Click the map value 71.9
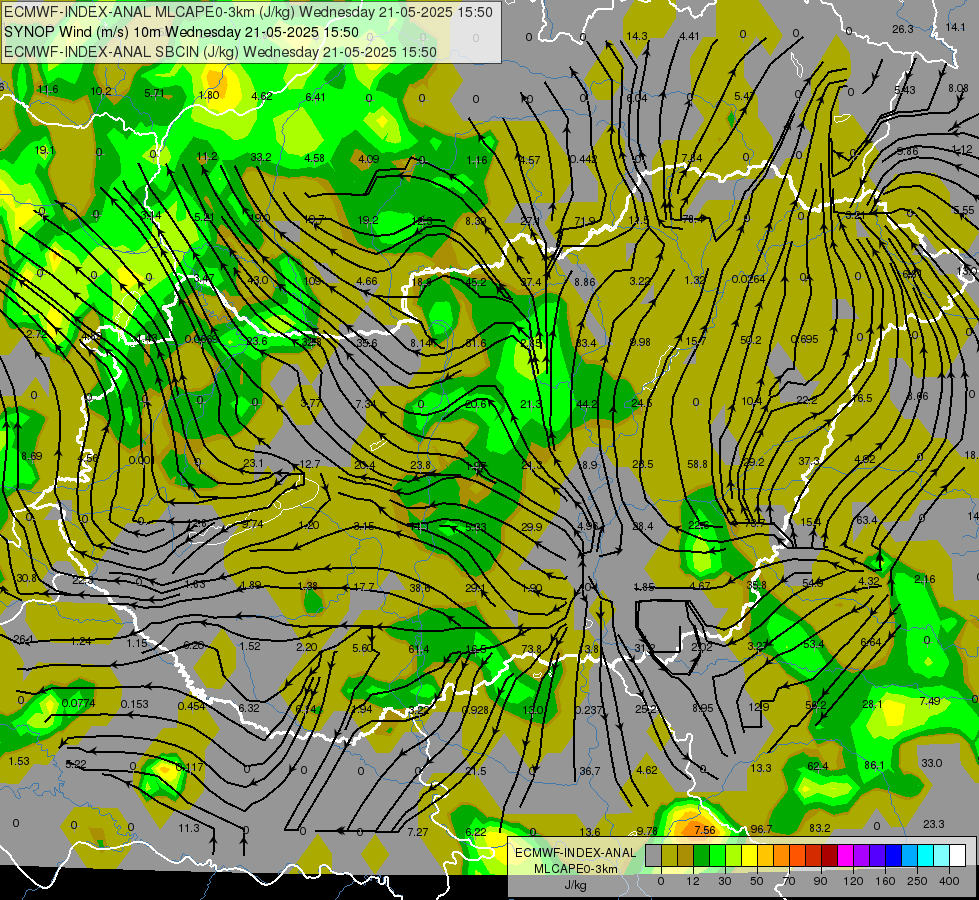This screenshot has width=979, height=900. pos(585,221)
